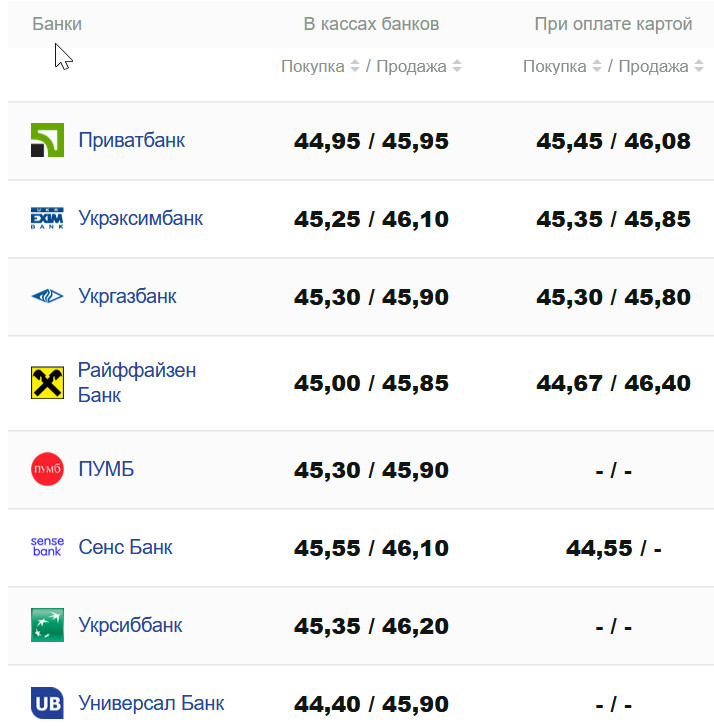Click the Sense Bank logo icon
The image size is (714, 726).
[47, 547]
